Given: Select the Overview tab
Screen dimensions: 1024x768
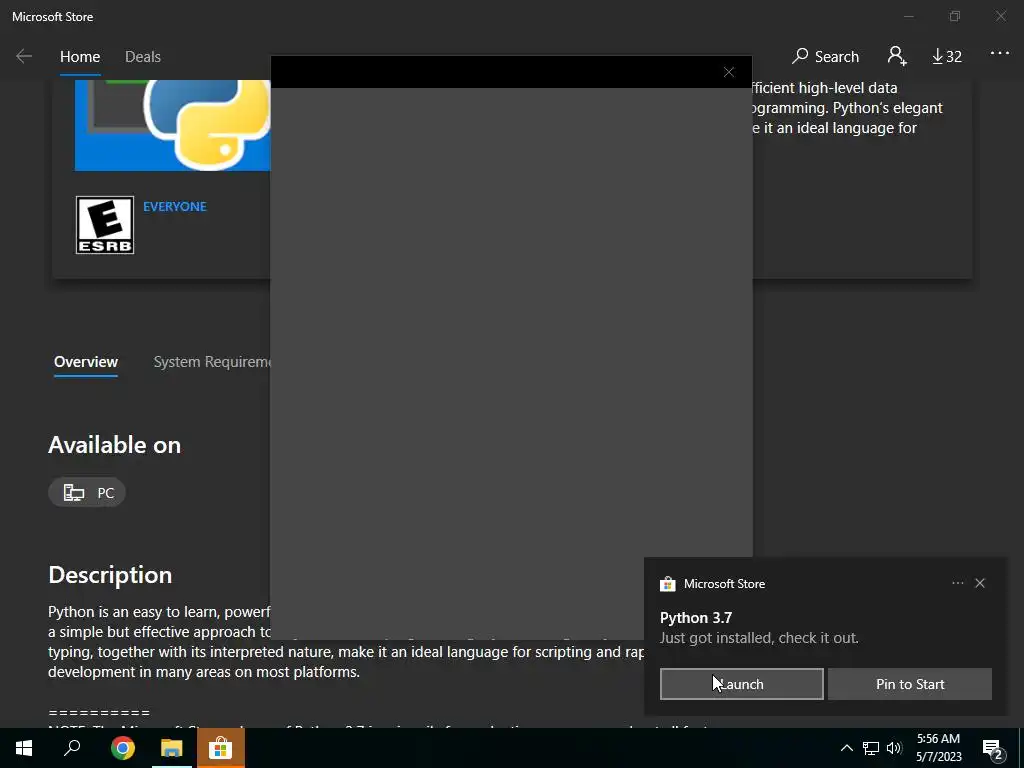Looking at the screenshot, I should pyautogui.click(x=86, y=362).
